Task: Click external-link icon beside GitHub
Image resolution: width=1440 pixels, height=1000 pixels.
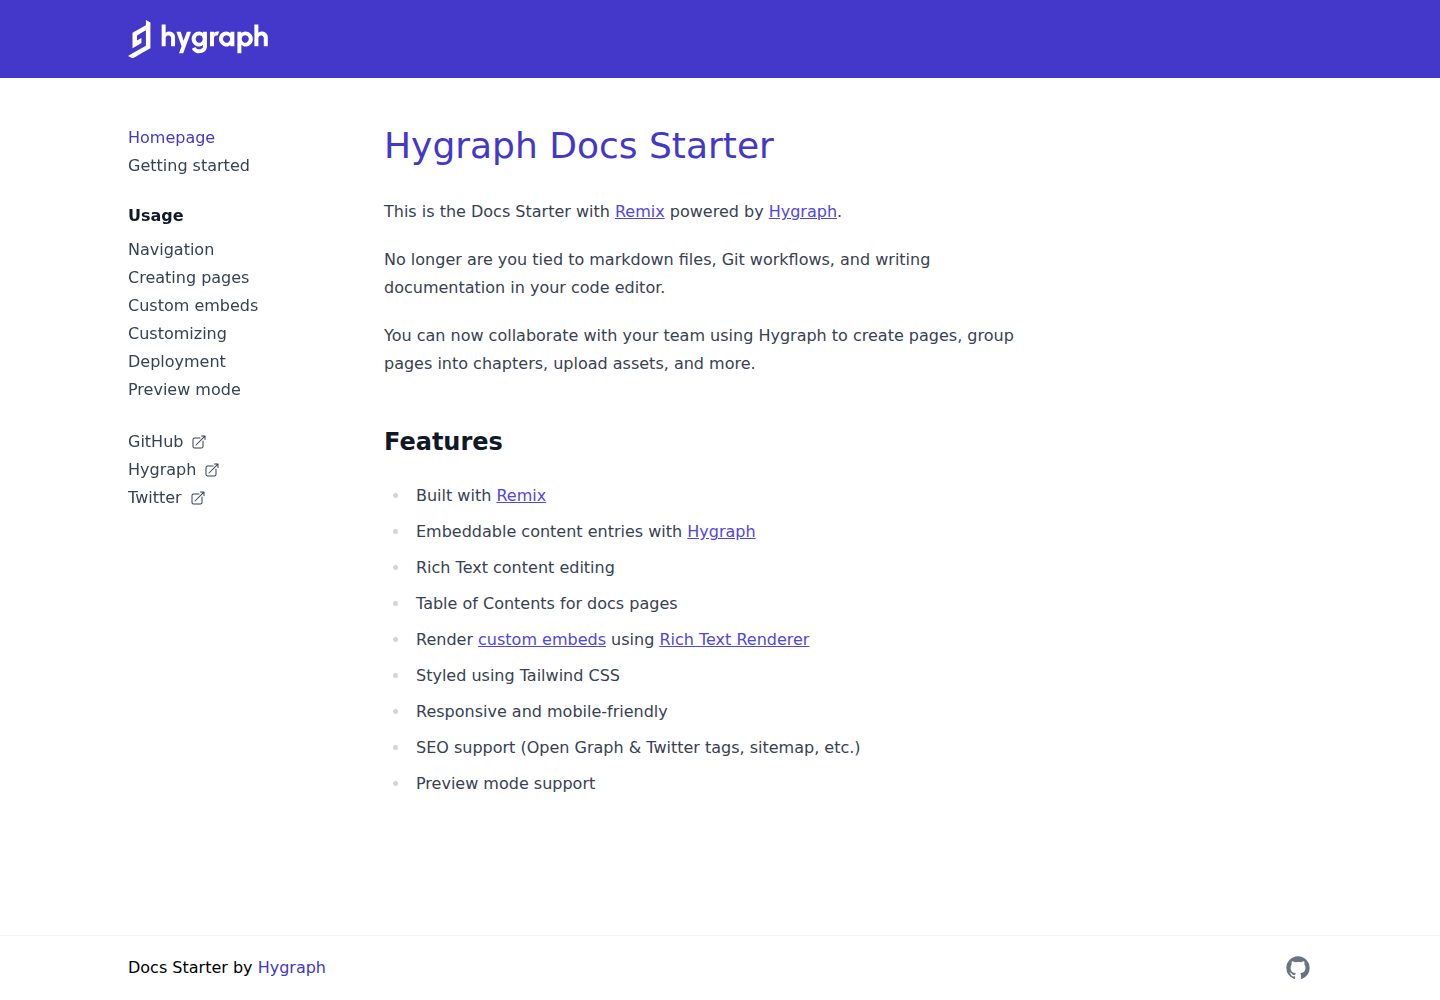Action: pos(199,442)
